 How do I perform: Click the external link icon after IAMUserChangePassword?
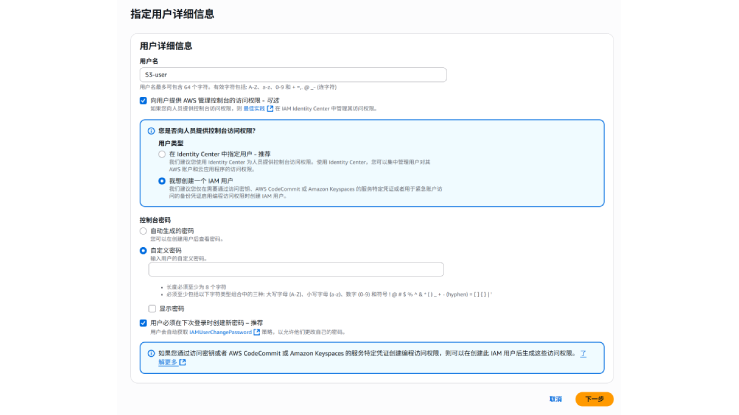coord(257,332)
